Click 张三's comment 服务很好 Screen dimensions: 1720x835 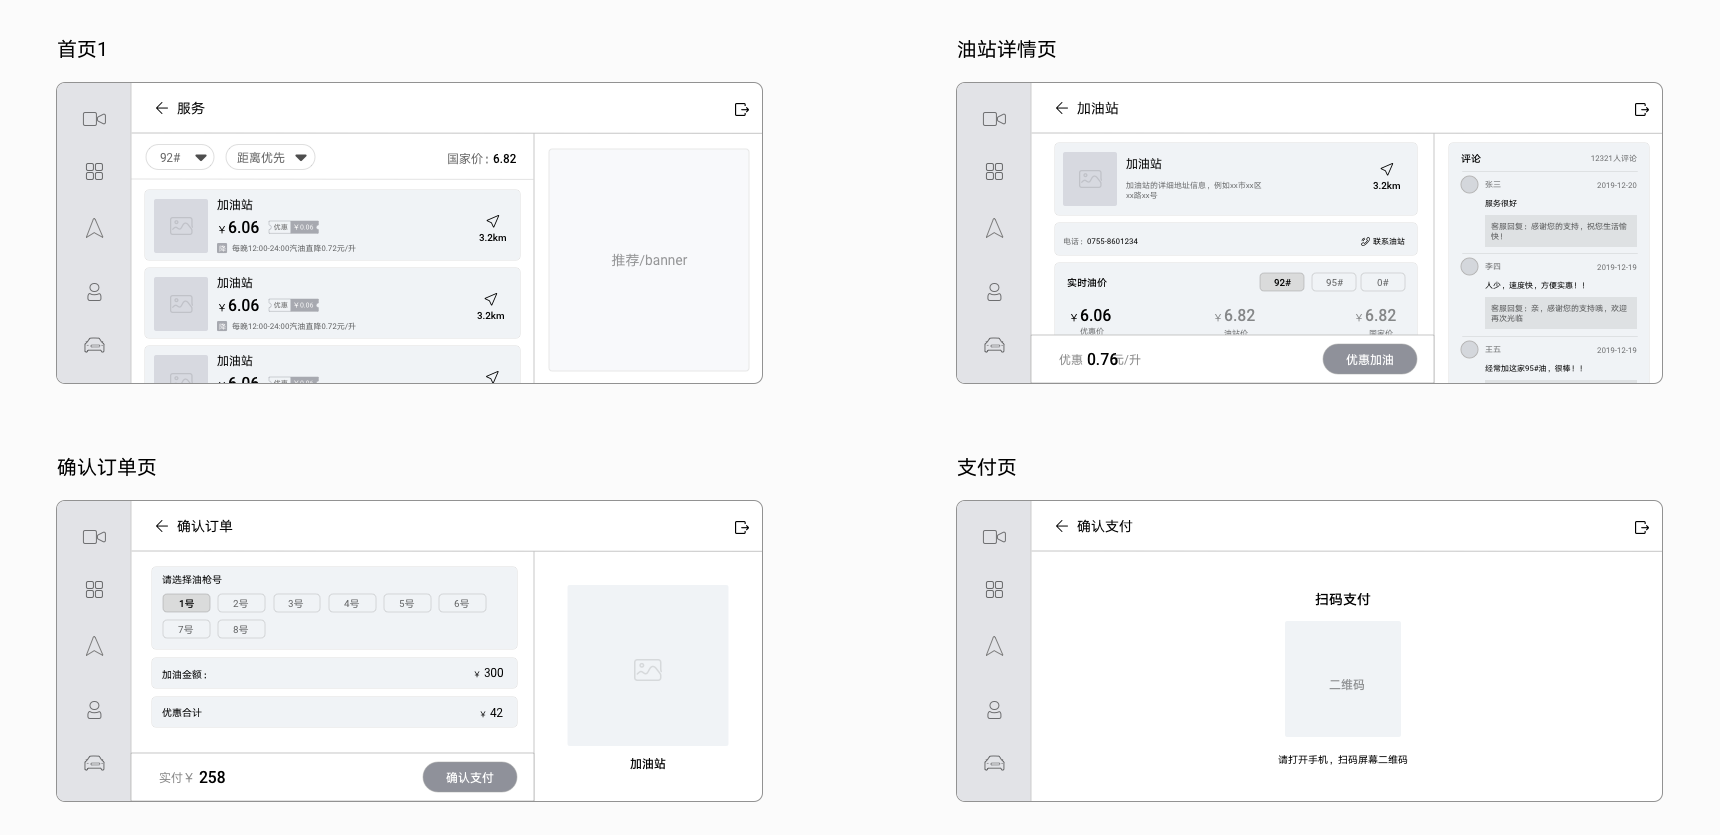tap(1501, 203)
